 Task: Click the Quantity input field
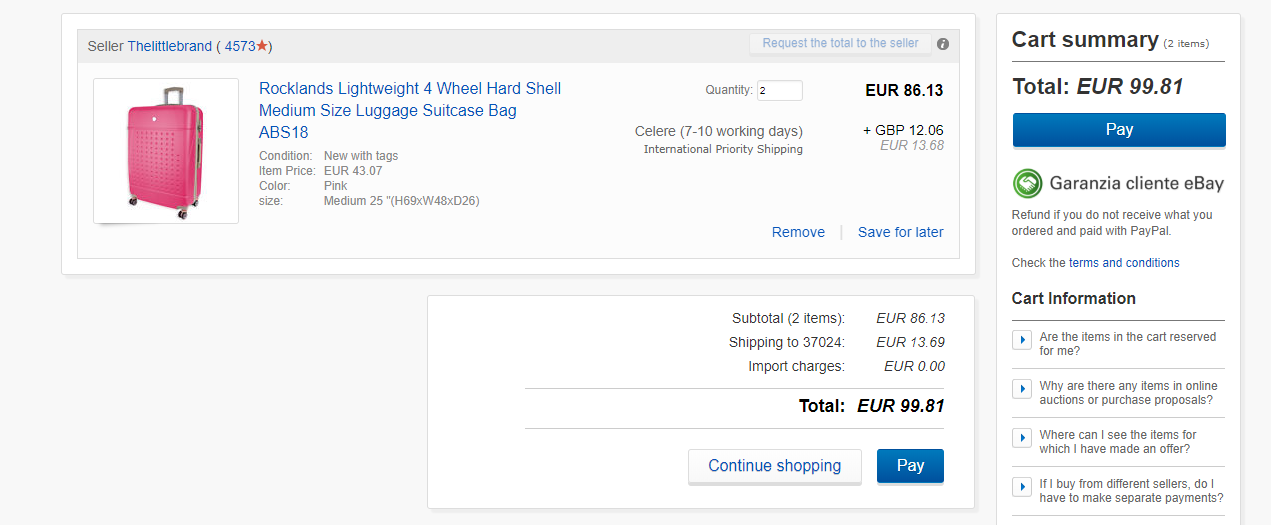pyautogui.click(x=779, y=91)
